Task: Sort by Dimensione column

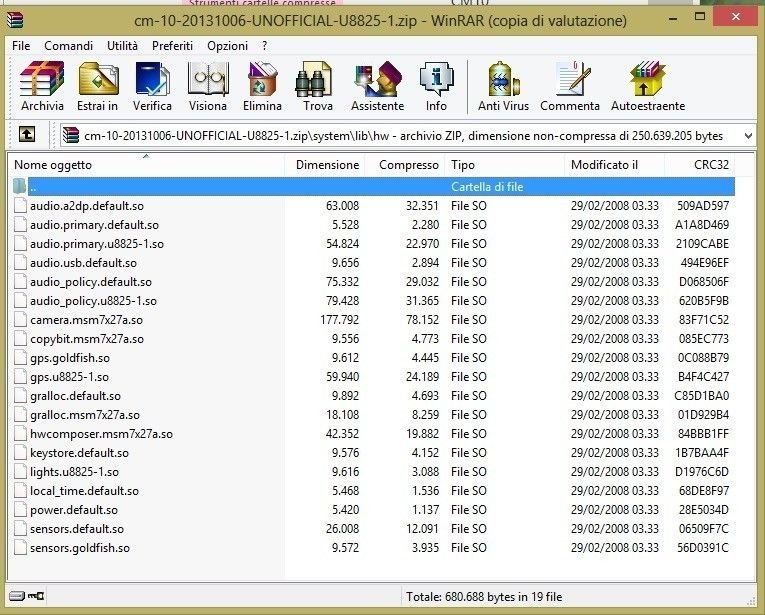Action: click(325, 165)
